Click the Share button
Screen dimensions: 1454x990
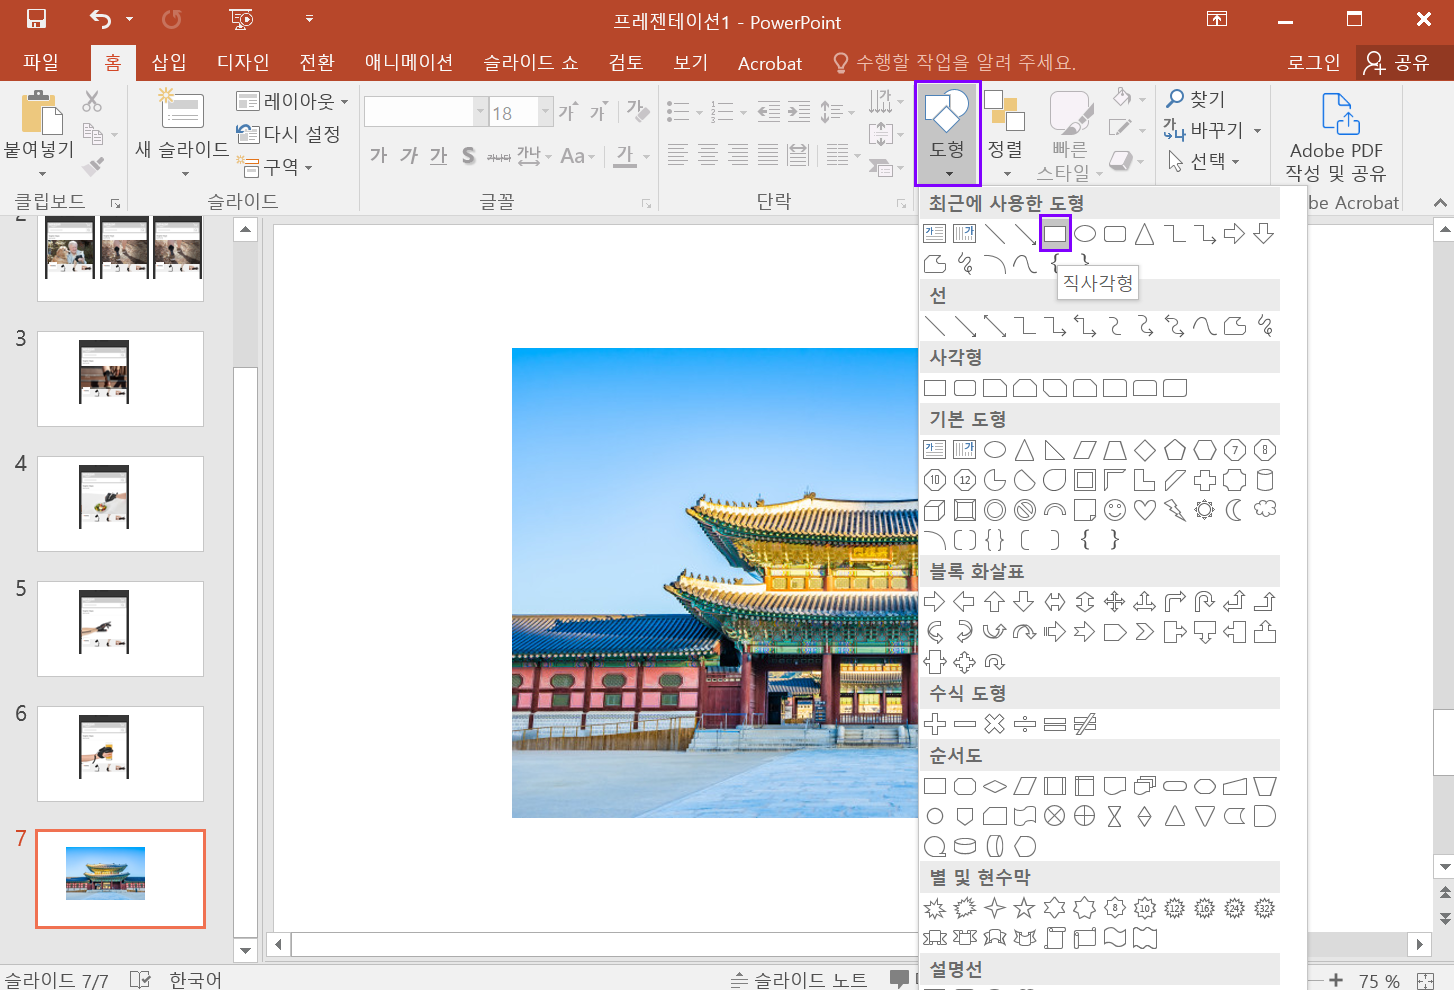coord(1398,63)
